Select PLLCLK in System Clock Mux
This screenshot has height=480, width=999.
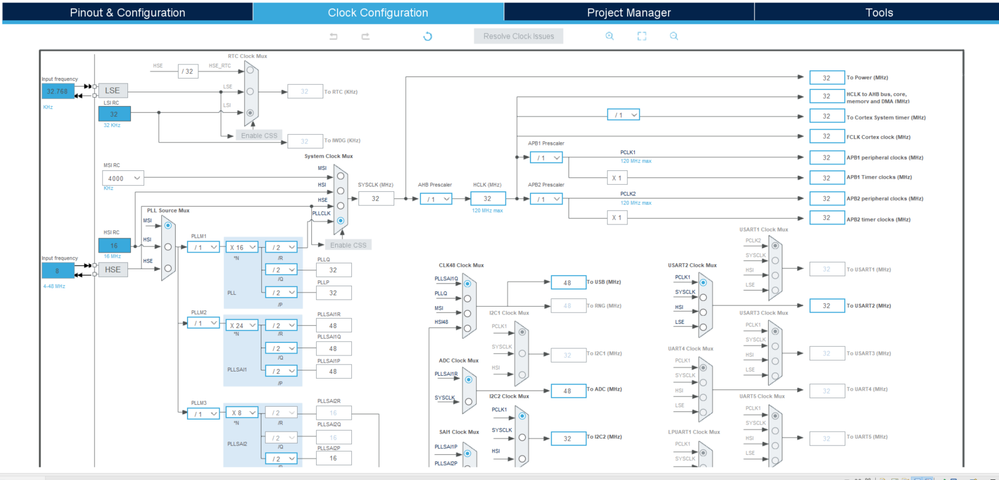341,221
